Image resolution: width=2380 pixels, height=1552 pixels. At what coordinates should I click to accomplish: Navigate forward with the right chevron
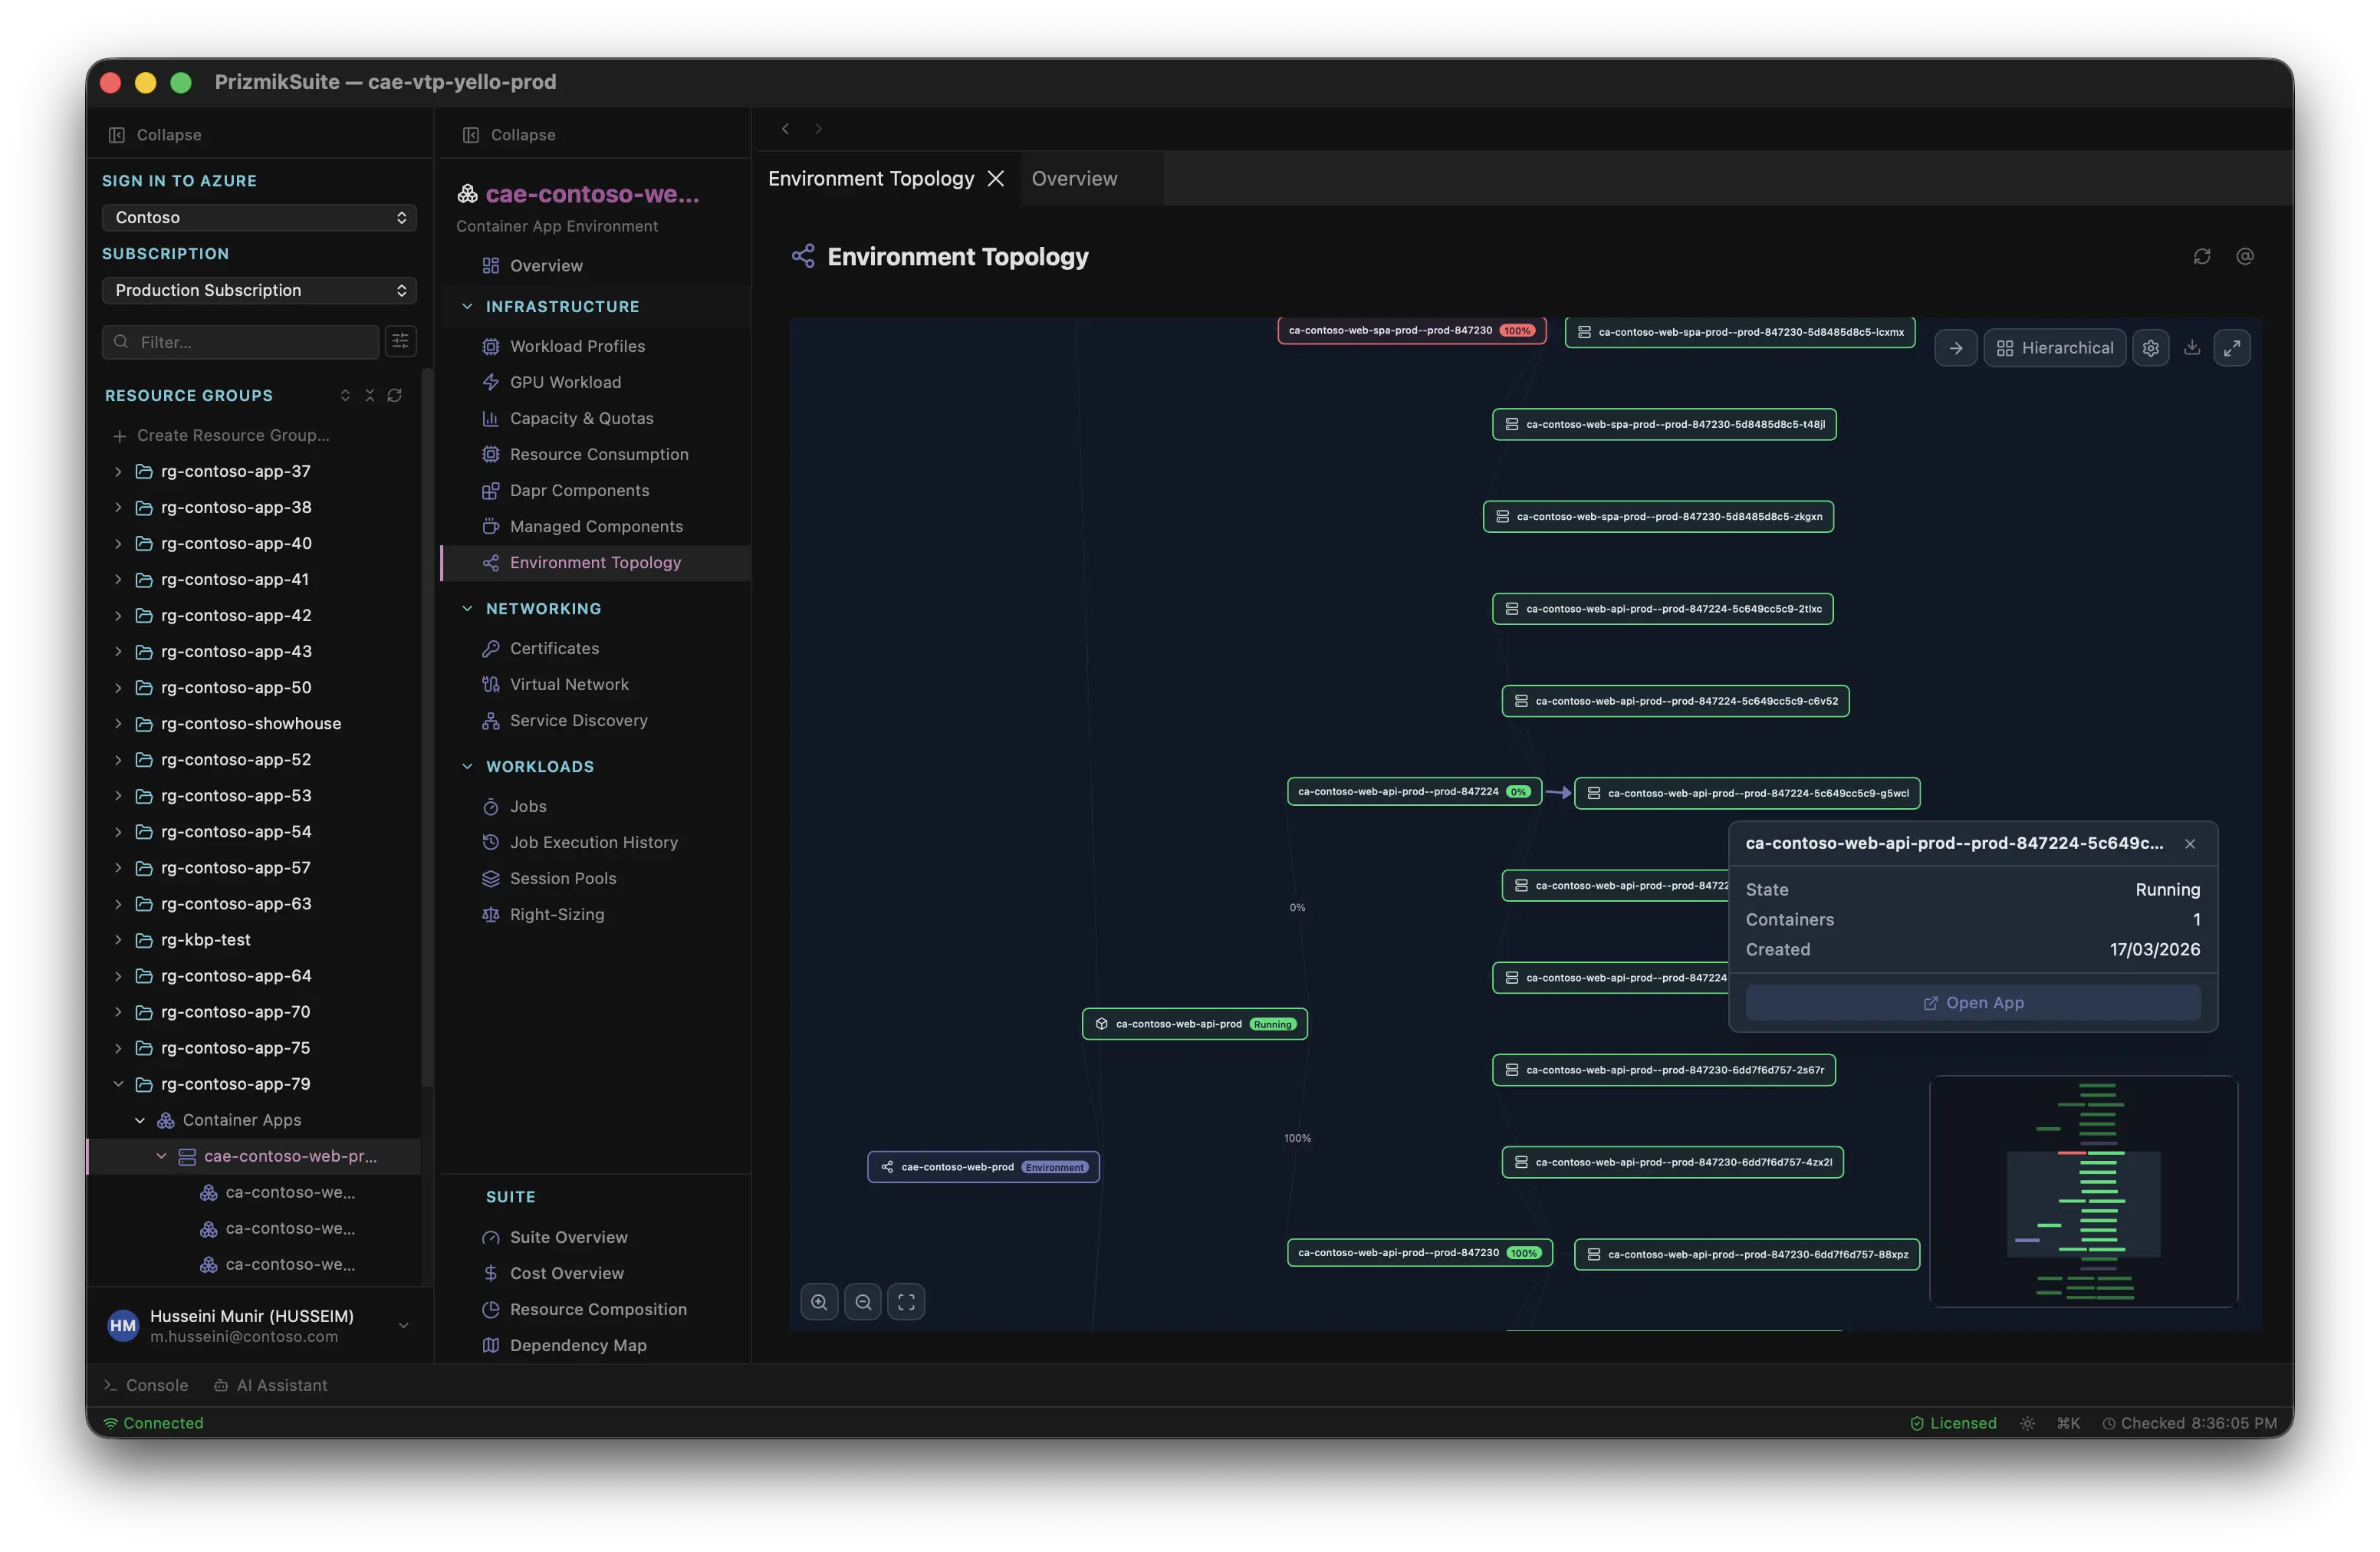pyautogui.click(x=818, y=129)
